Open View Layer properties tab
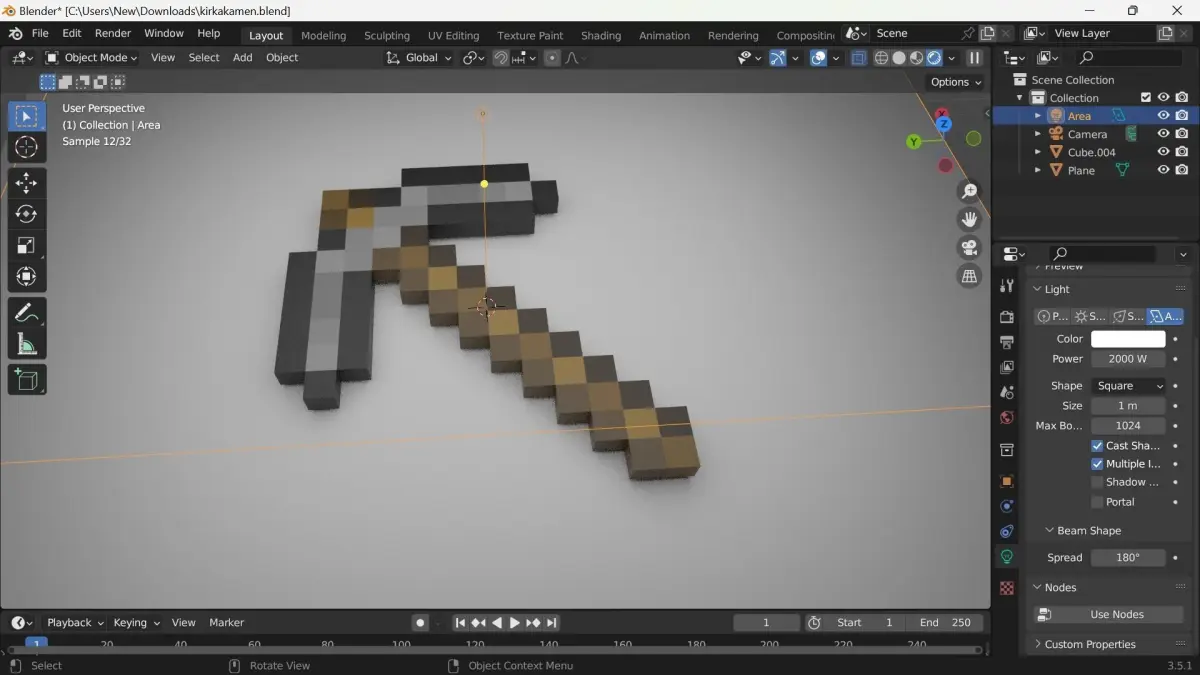The height and width of the screenshot is (675, 1200). (1007, 367)
